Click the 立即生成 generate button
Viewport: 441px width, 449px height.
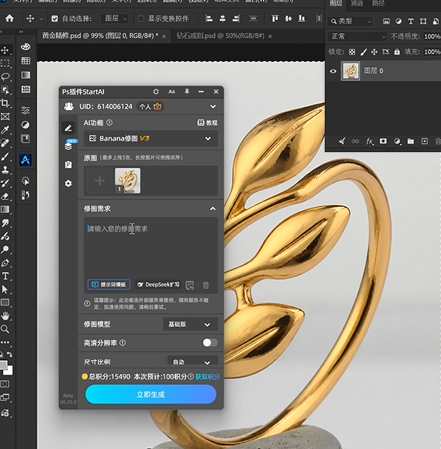[151, 394]
